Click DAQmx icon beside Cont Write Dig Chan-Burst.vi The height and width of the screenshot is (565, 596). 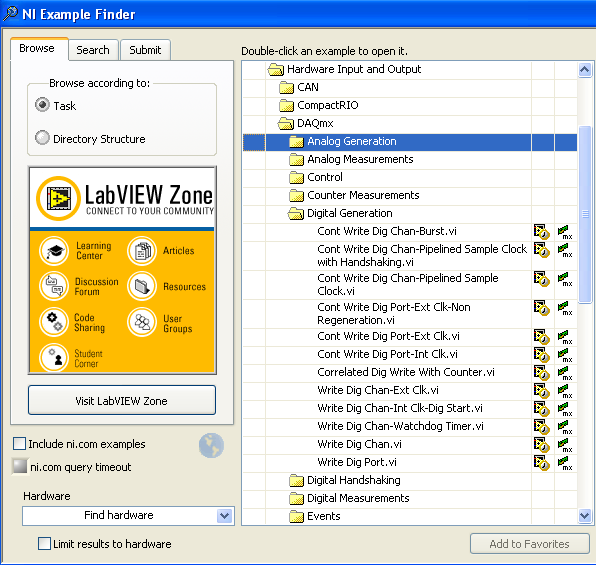565,232
